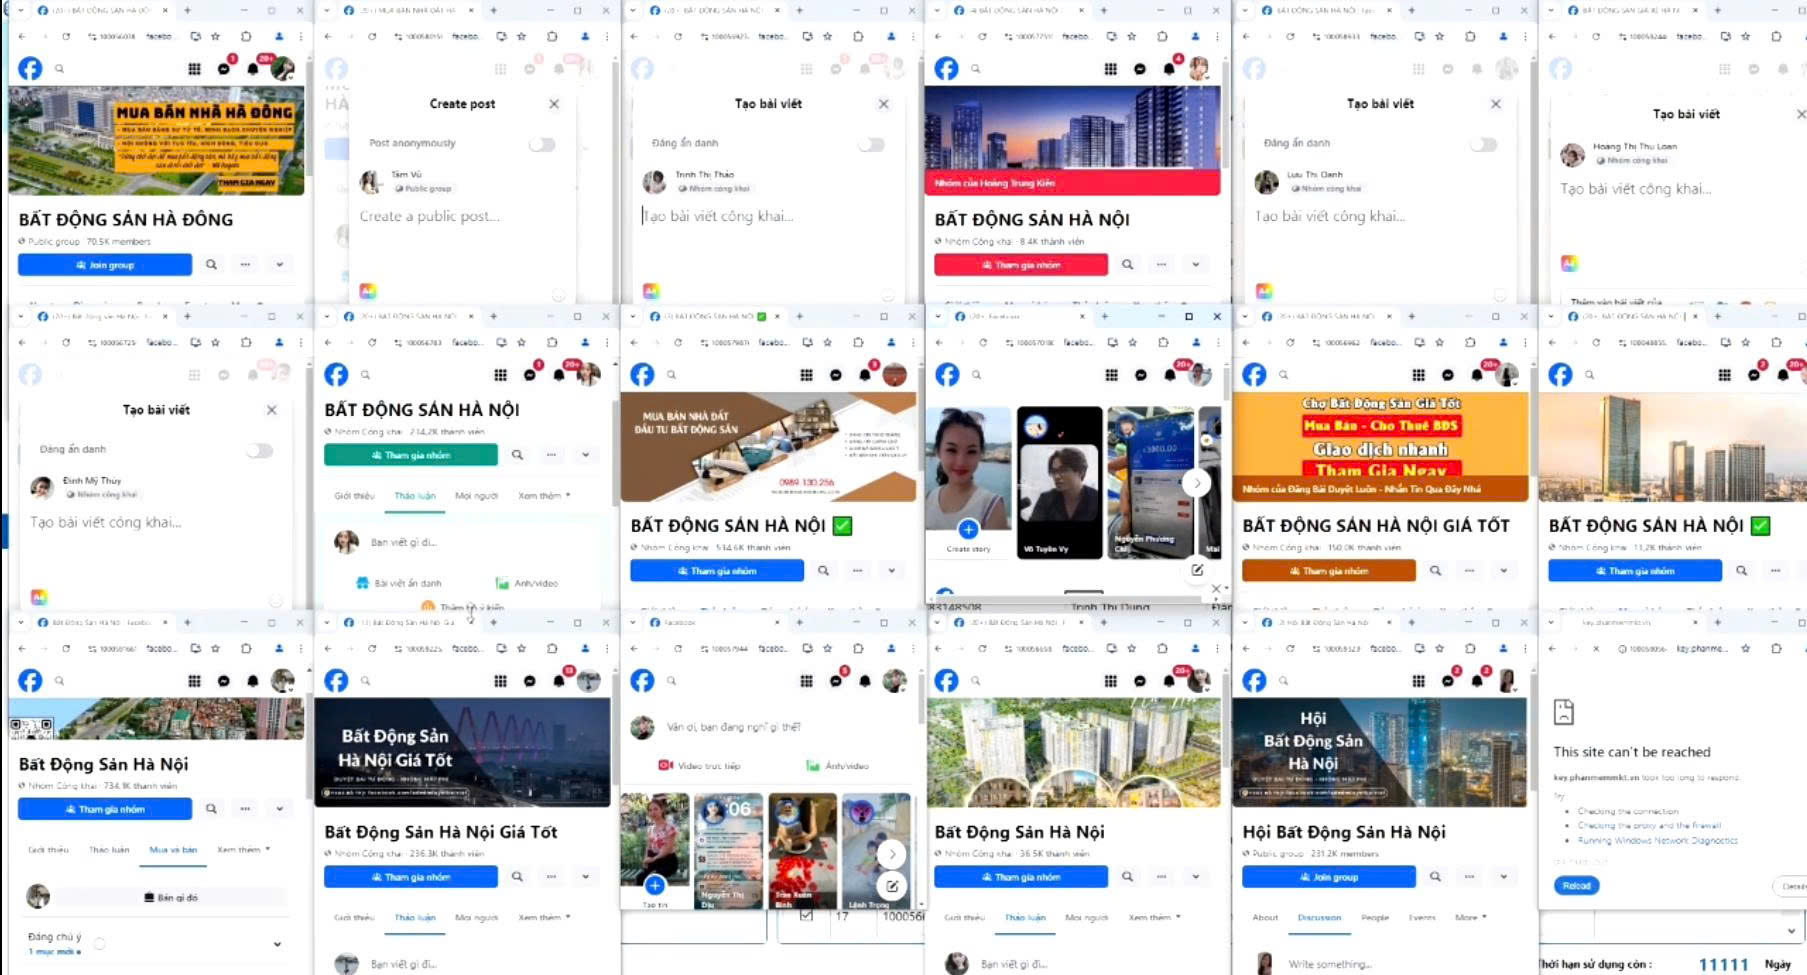Open 'Xem thêm' dropdown in the 214.2K group window
The image size is (1807, 975).
pos(544,496)
